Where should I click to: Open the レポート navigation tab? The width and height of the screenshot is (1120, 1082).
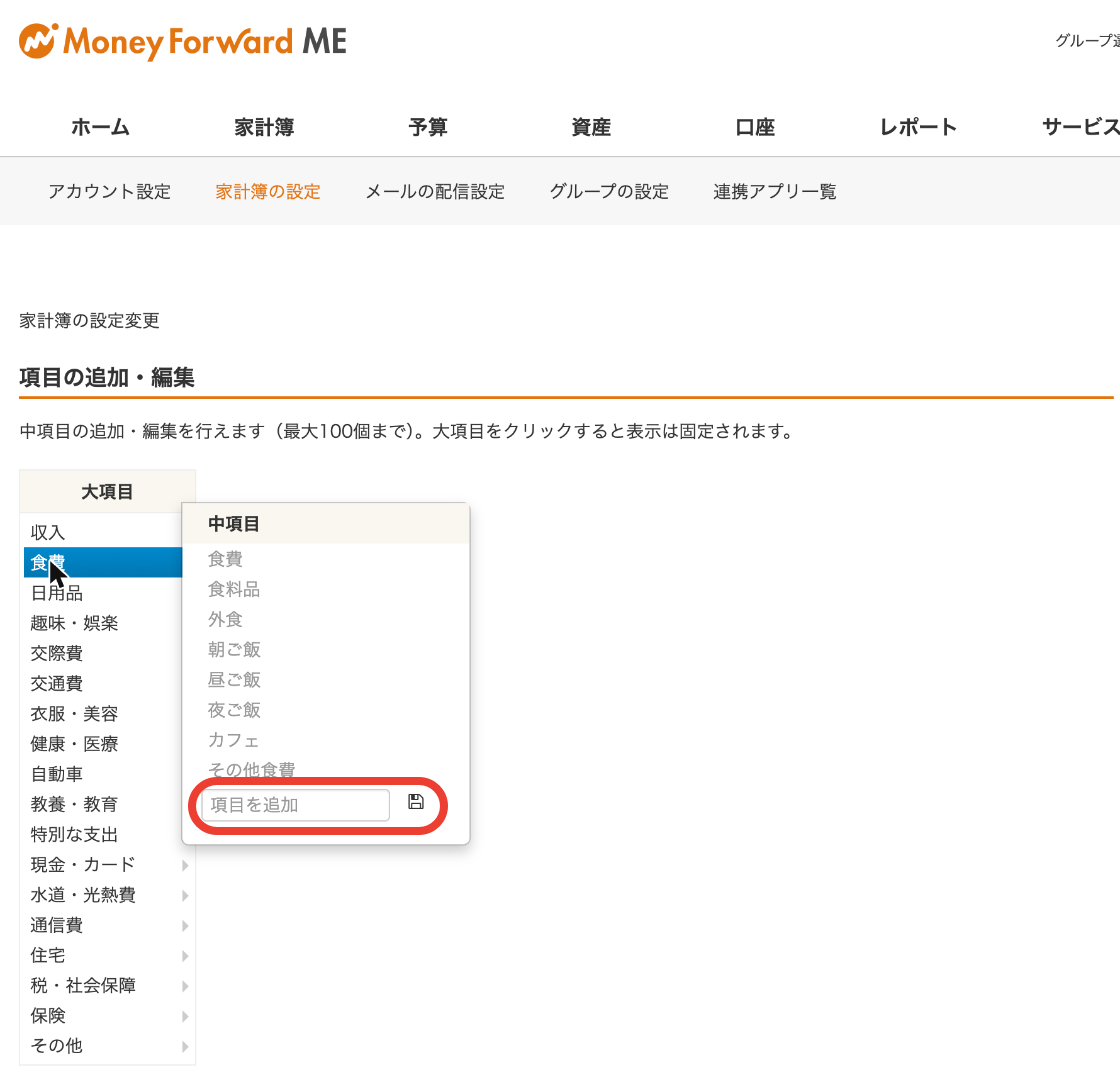coord(918,127)
